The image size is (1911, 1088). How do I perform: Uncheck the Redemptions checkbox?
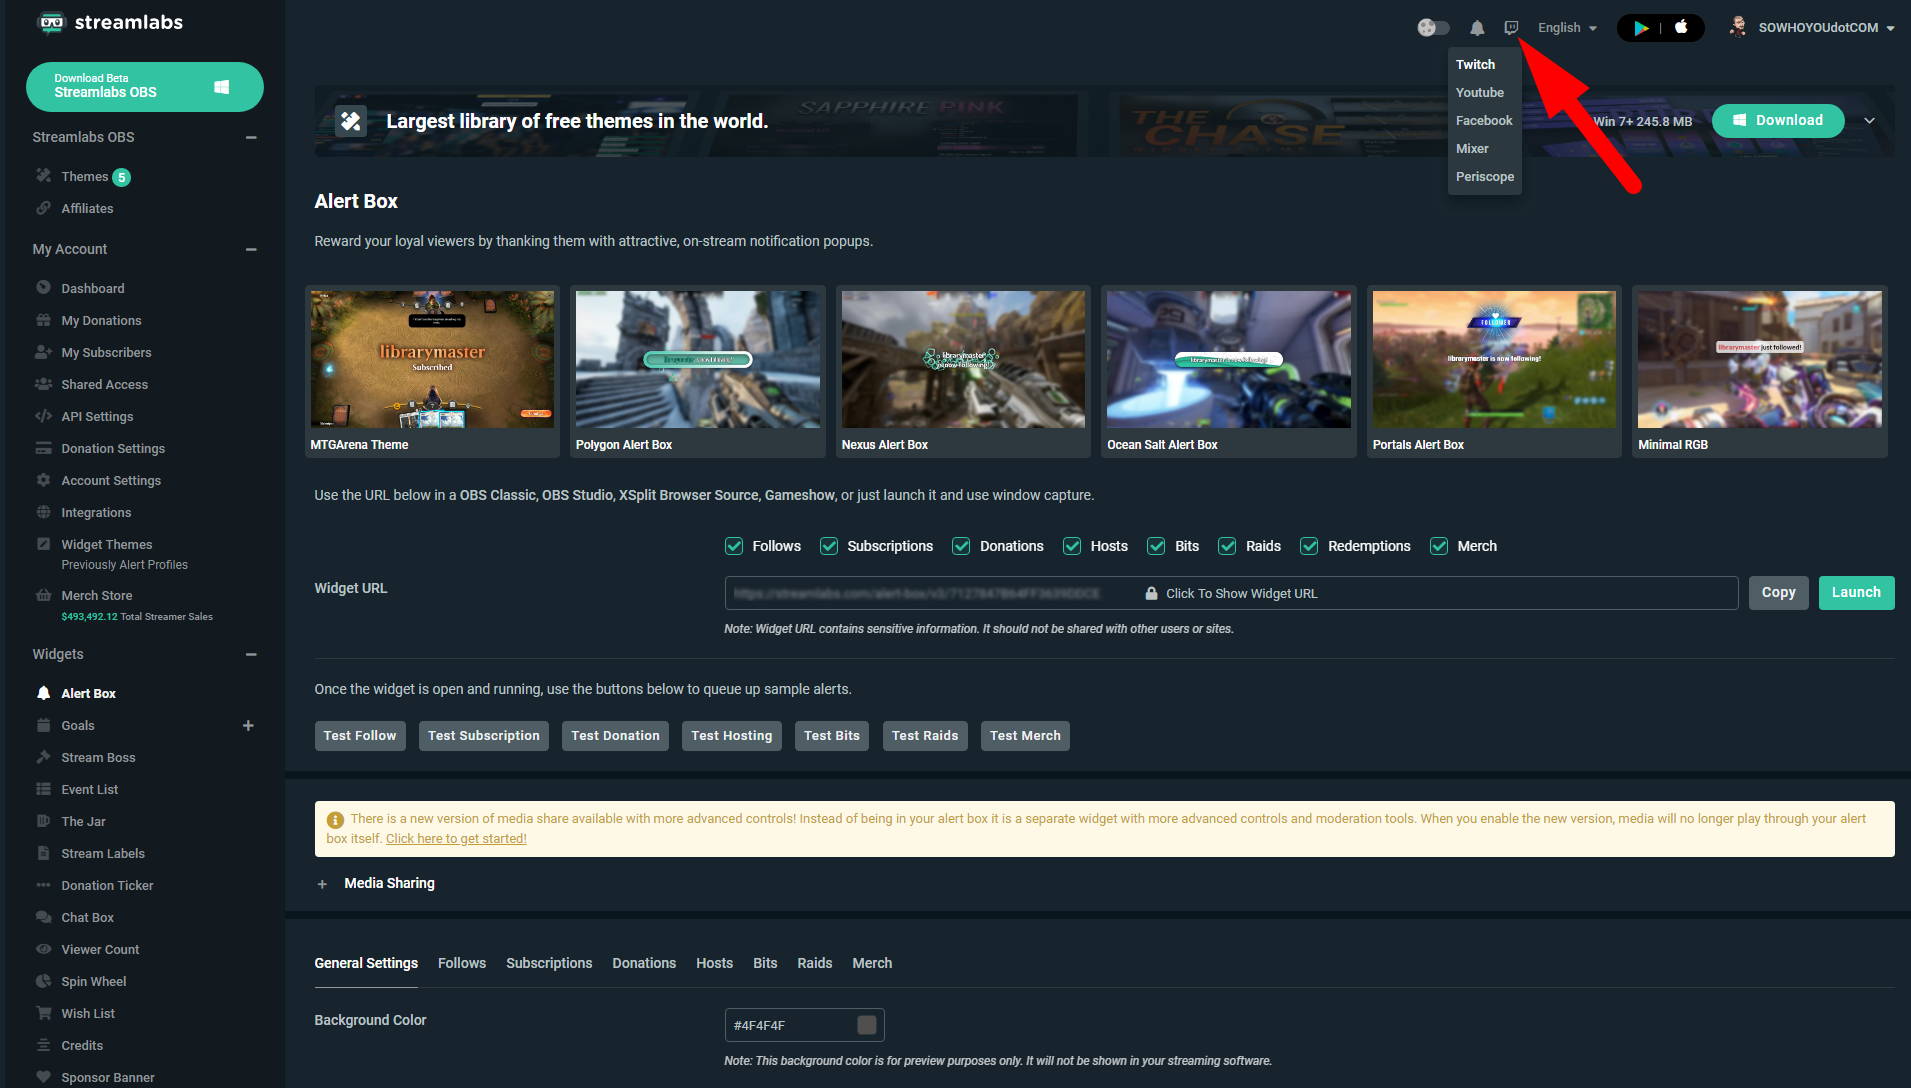click(x=1309, y=546)
